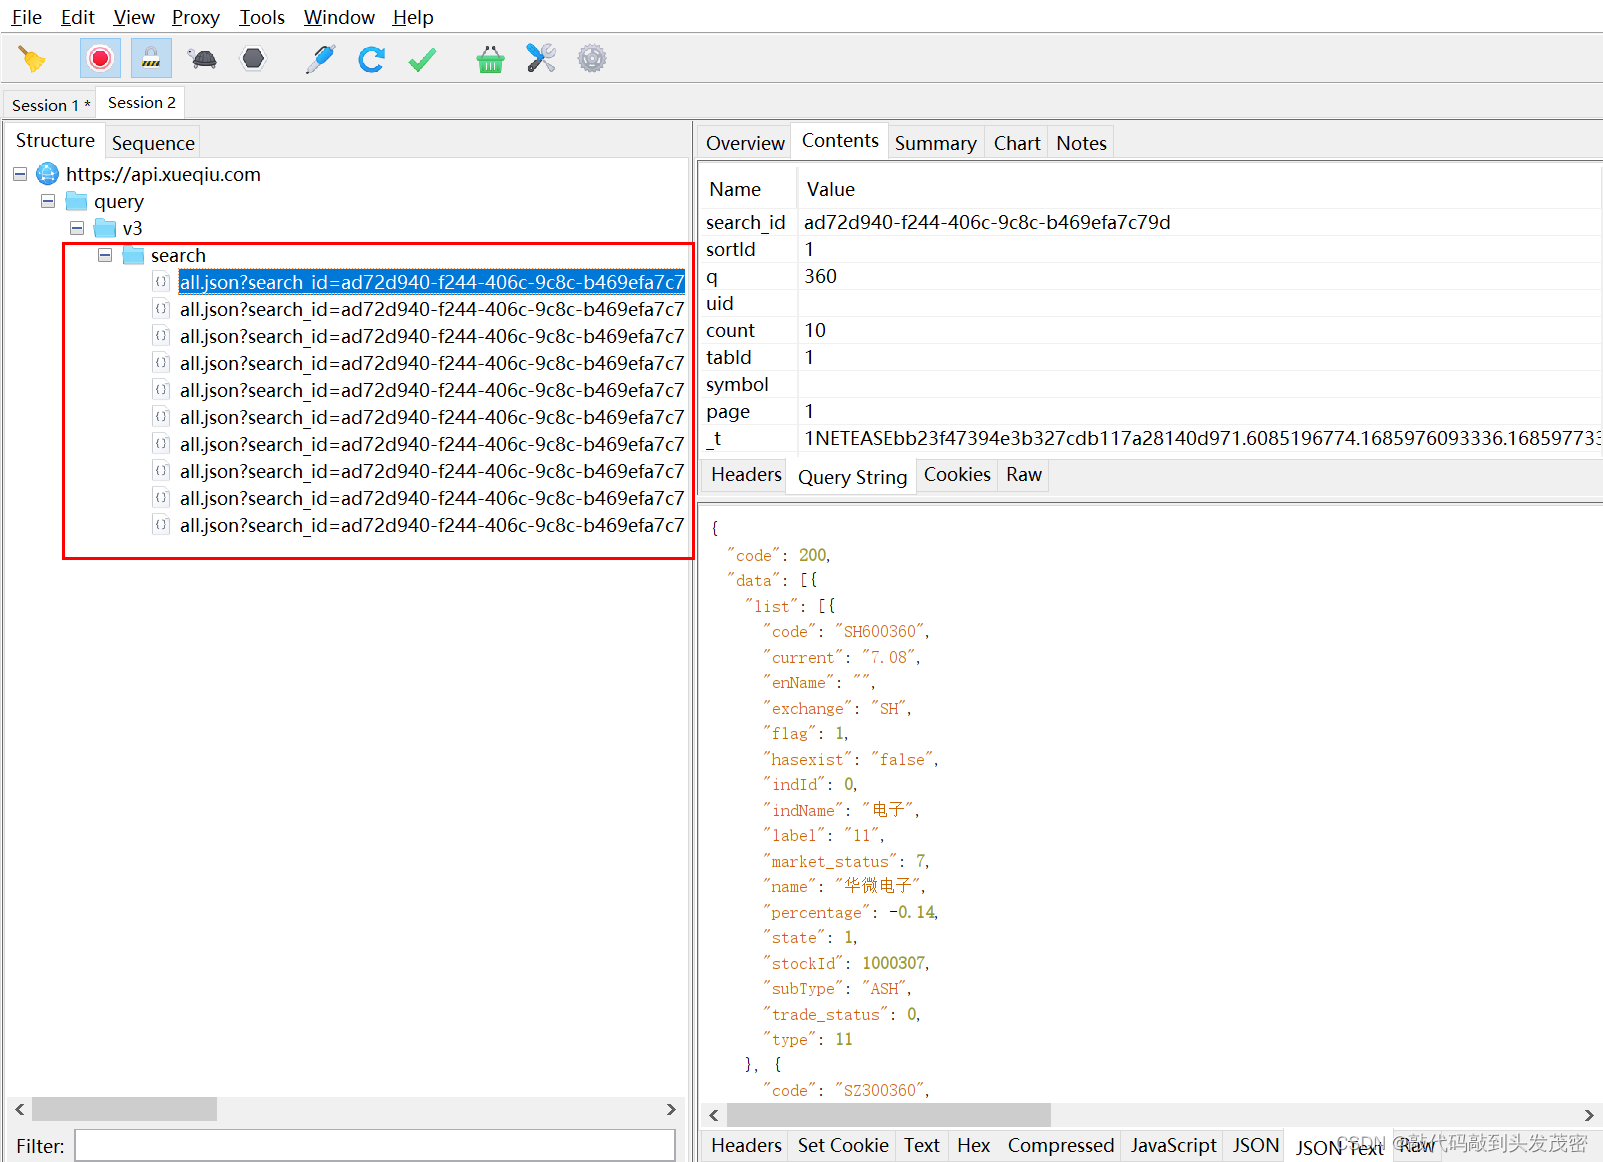Open the Proxy menu

click(196, 17)
